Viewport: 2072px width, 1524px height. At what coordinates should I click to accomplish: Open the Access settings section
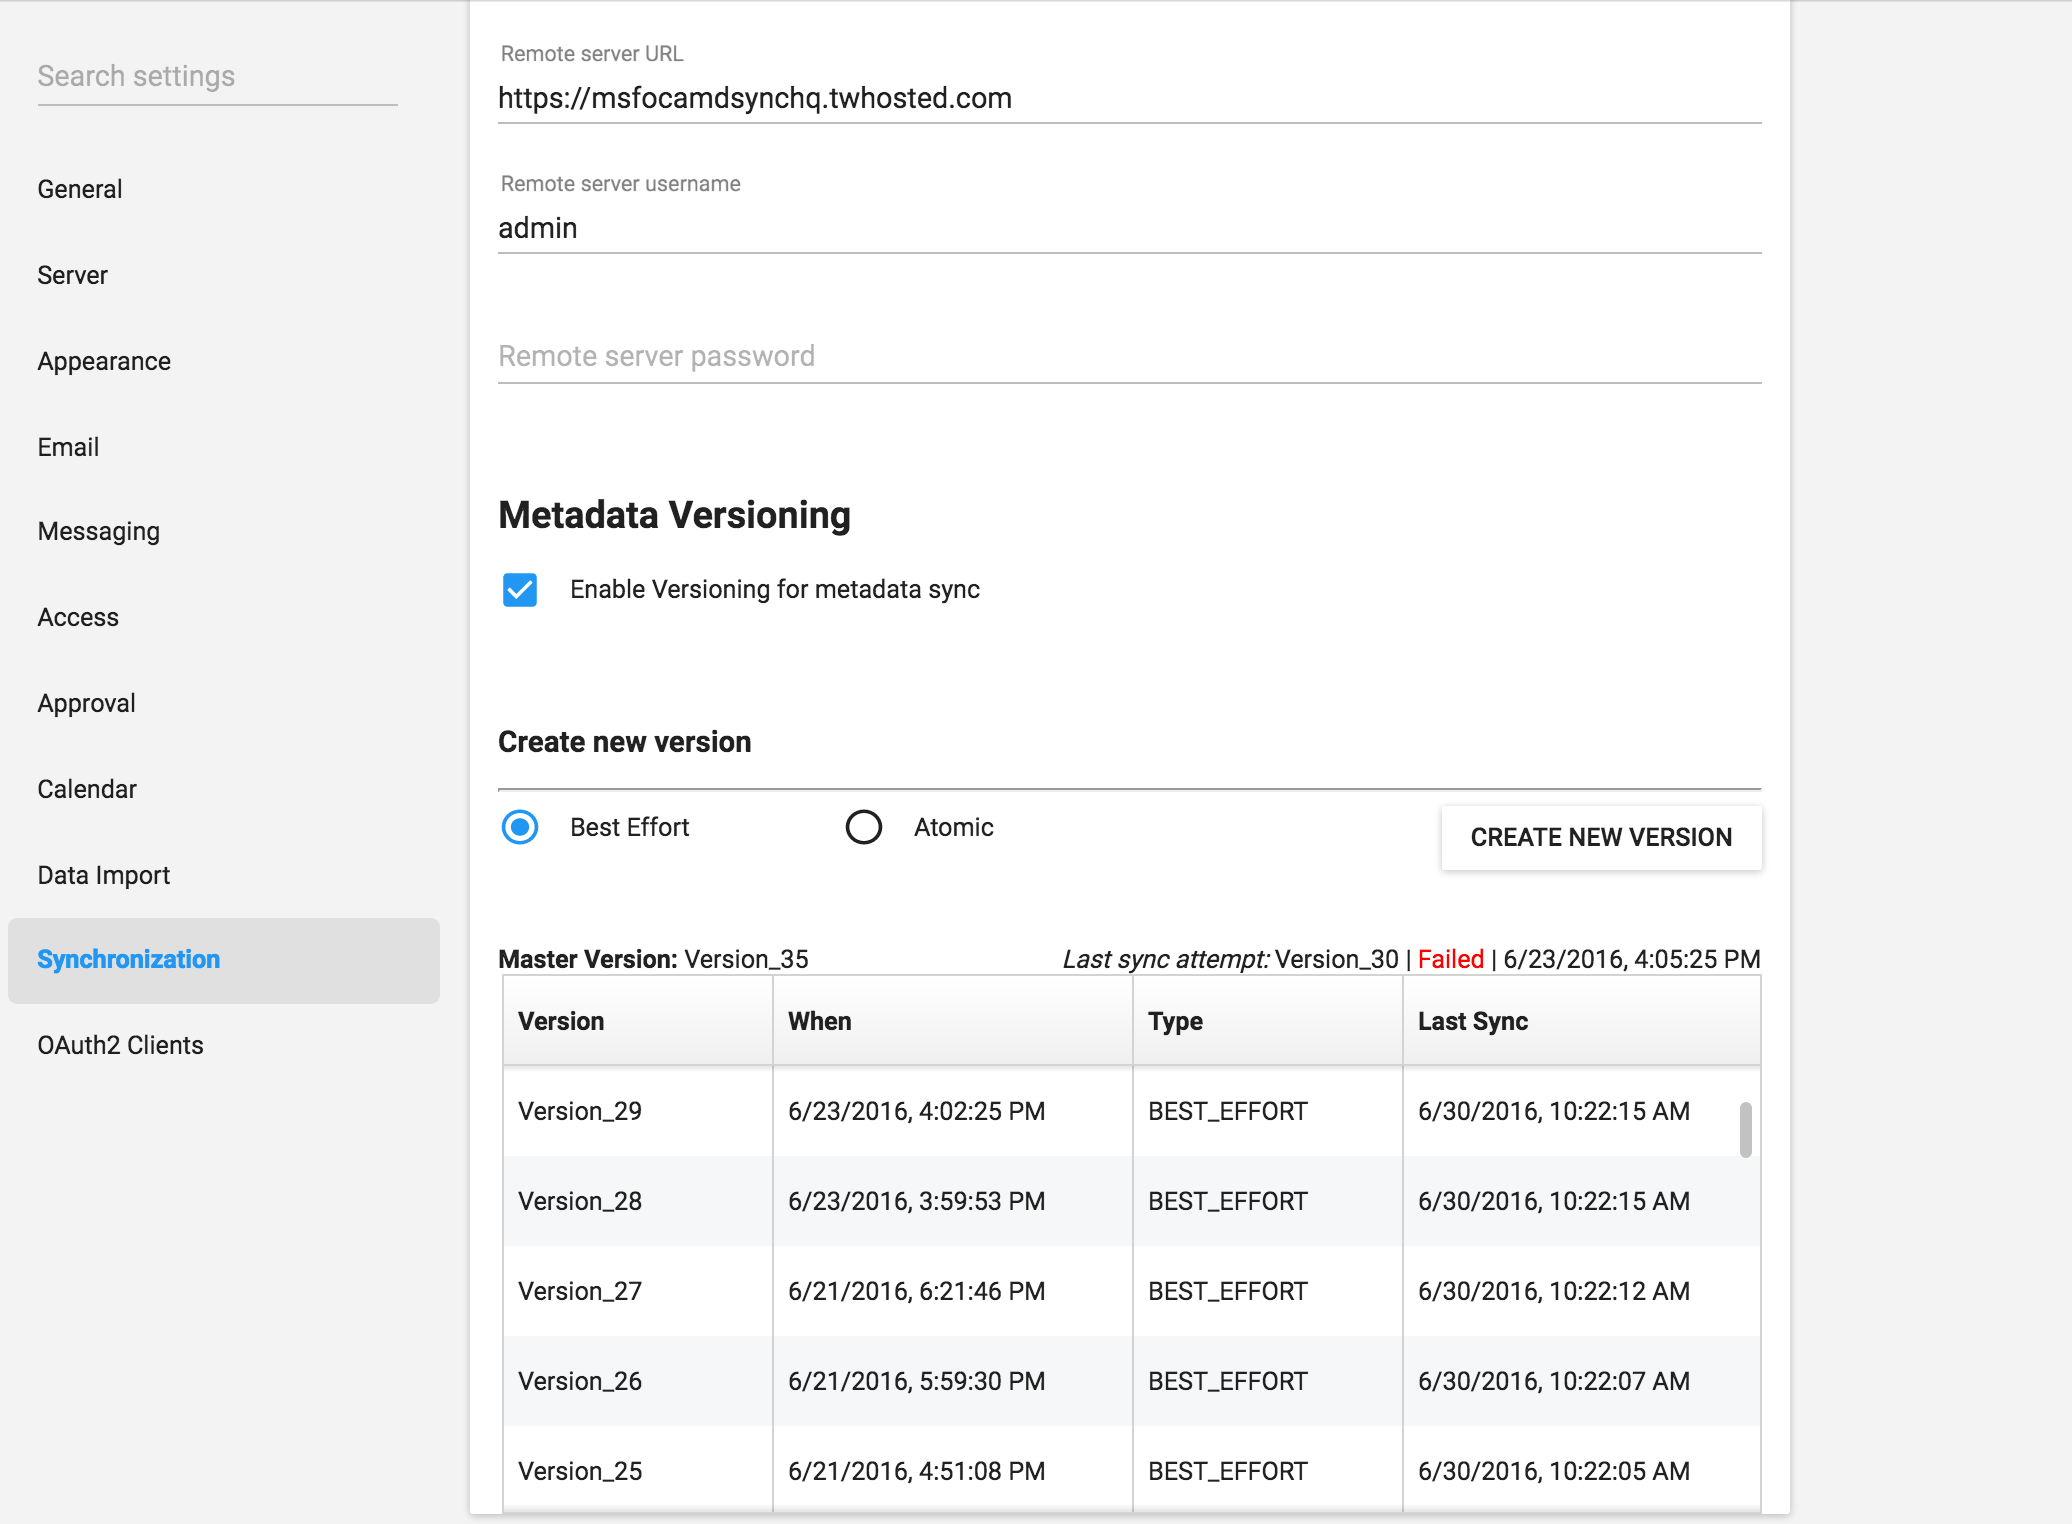tap(78, 617)
